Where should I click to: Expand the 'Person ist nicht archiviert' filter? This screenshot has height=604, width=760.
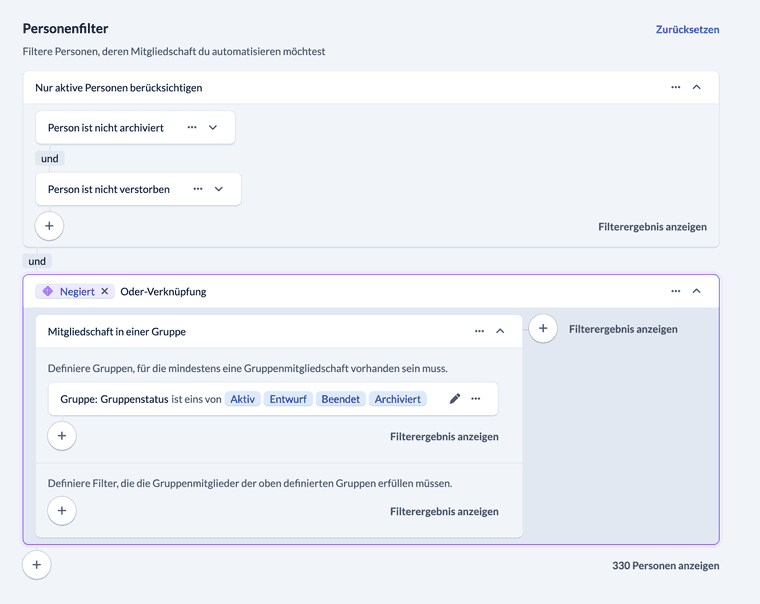[213, 128]
